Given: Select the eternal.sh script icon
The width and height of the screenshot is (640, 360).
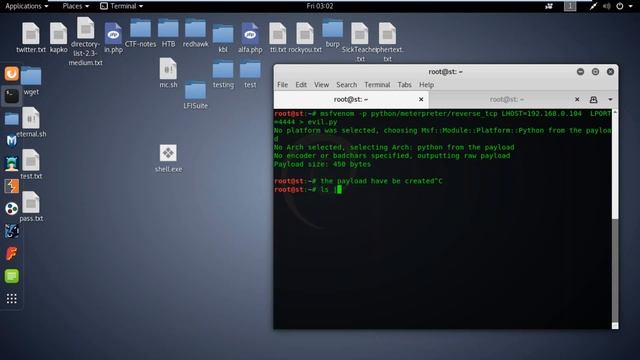Looking at the screenshot, I should (x=31, y=118).
